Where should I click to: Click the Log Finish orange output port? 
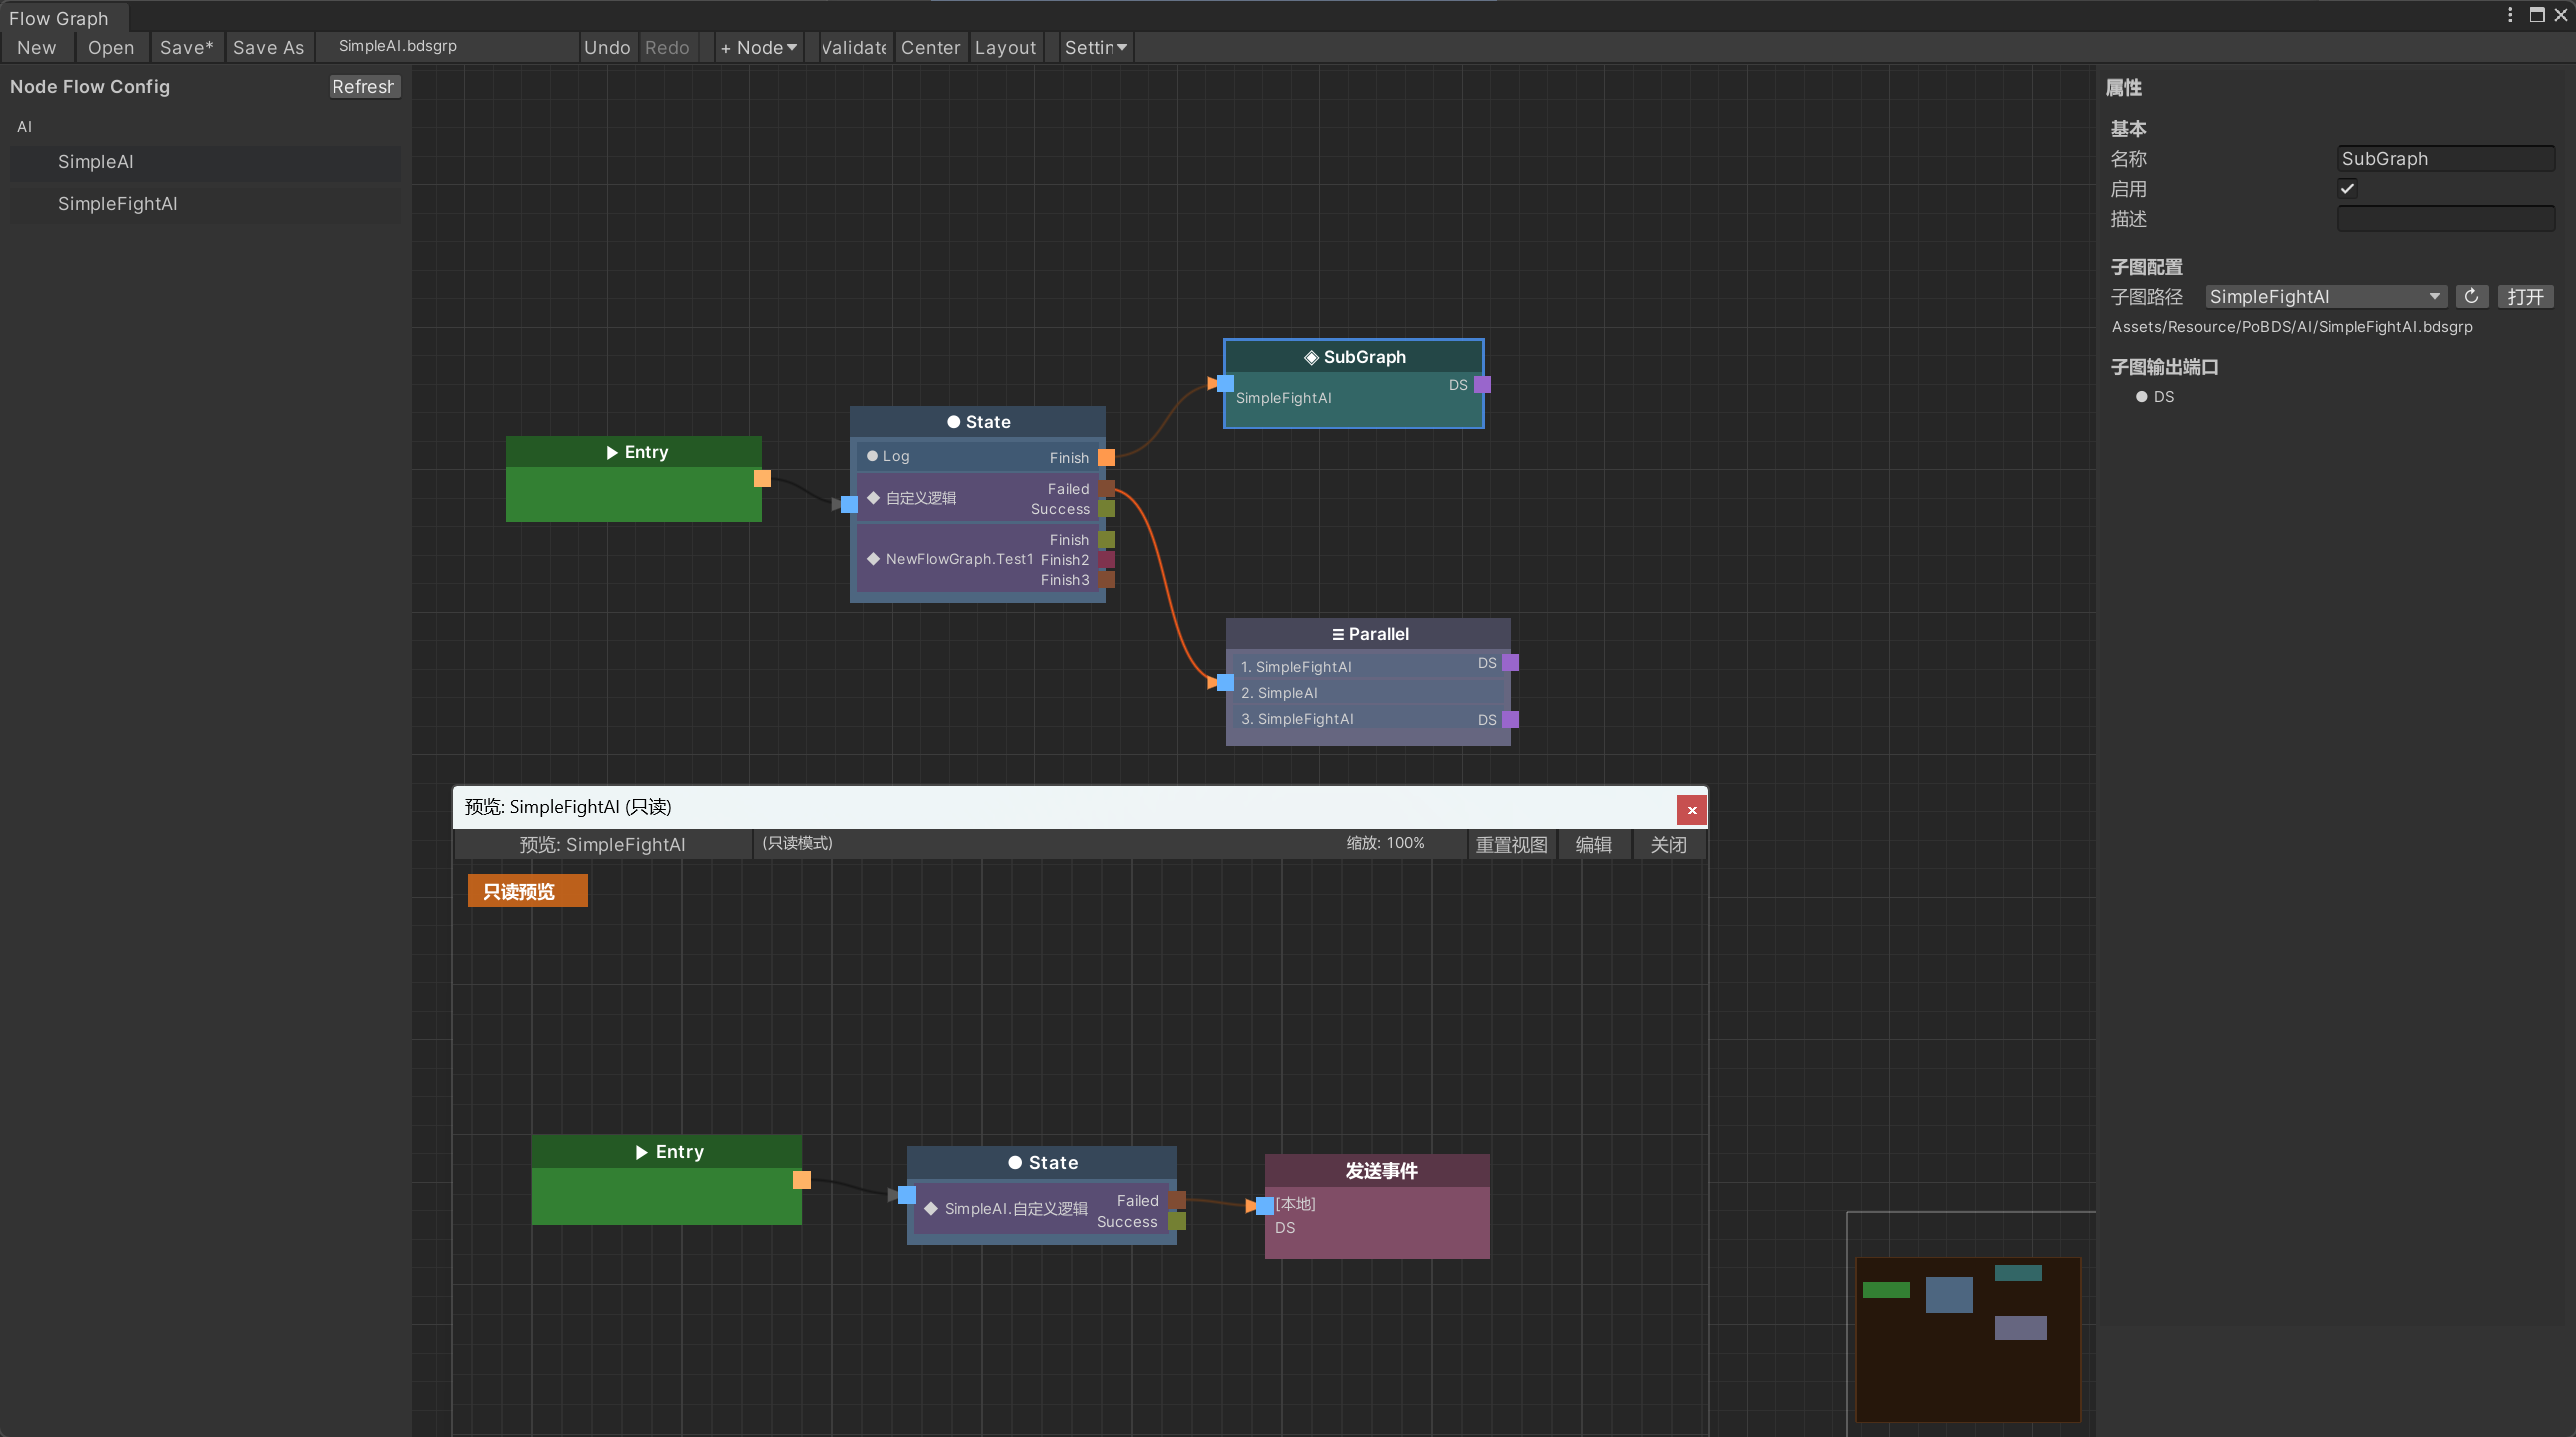pyautogui.click(x=1106, y=458)
